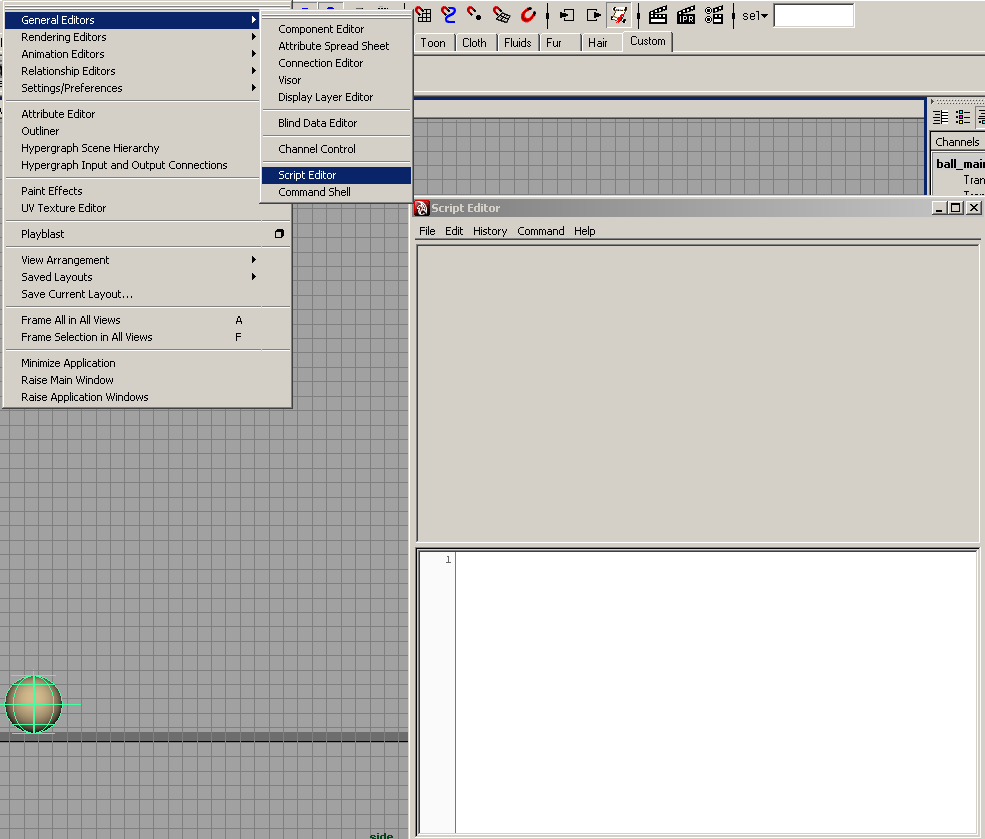
Task: Open Command Shell menu item
Action: (336, 192)
